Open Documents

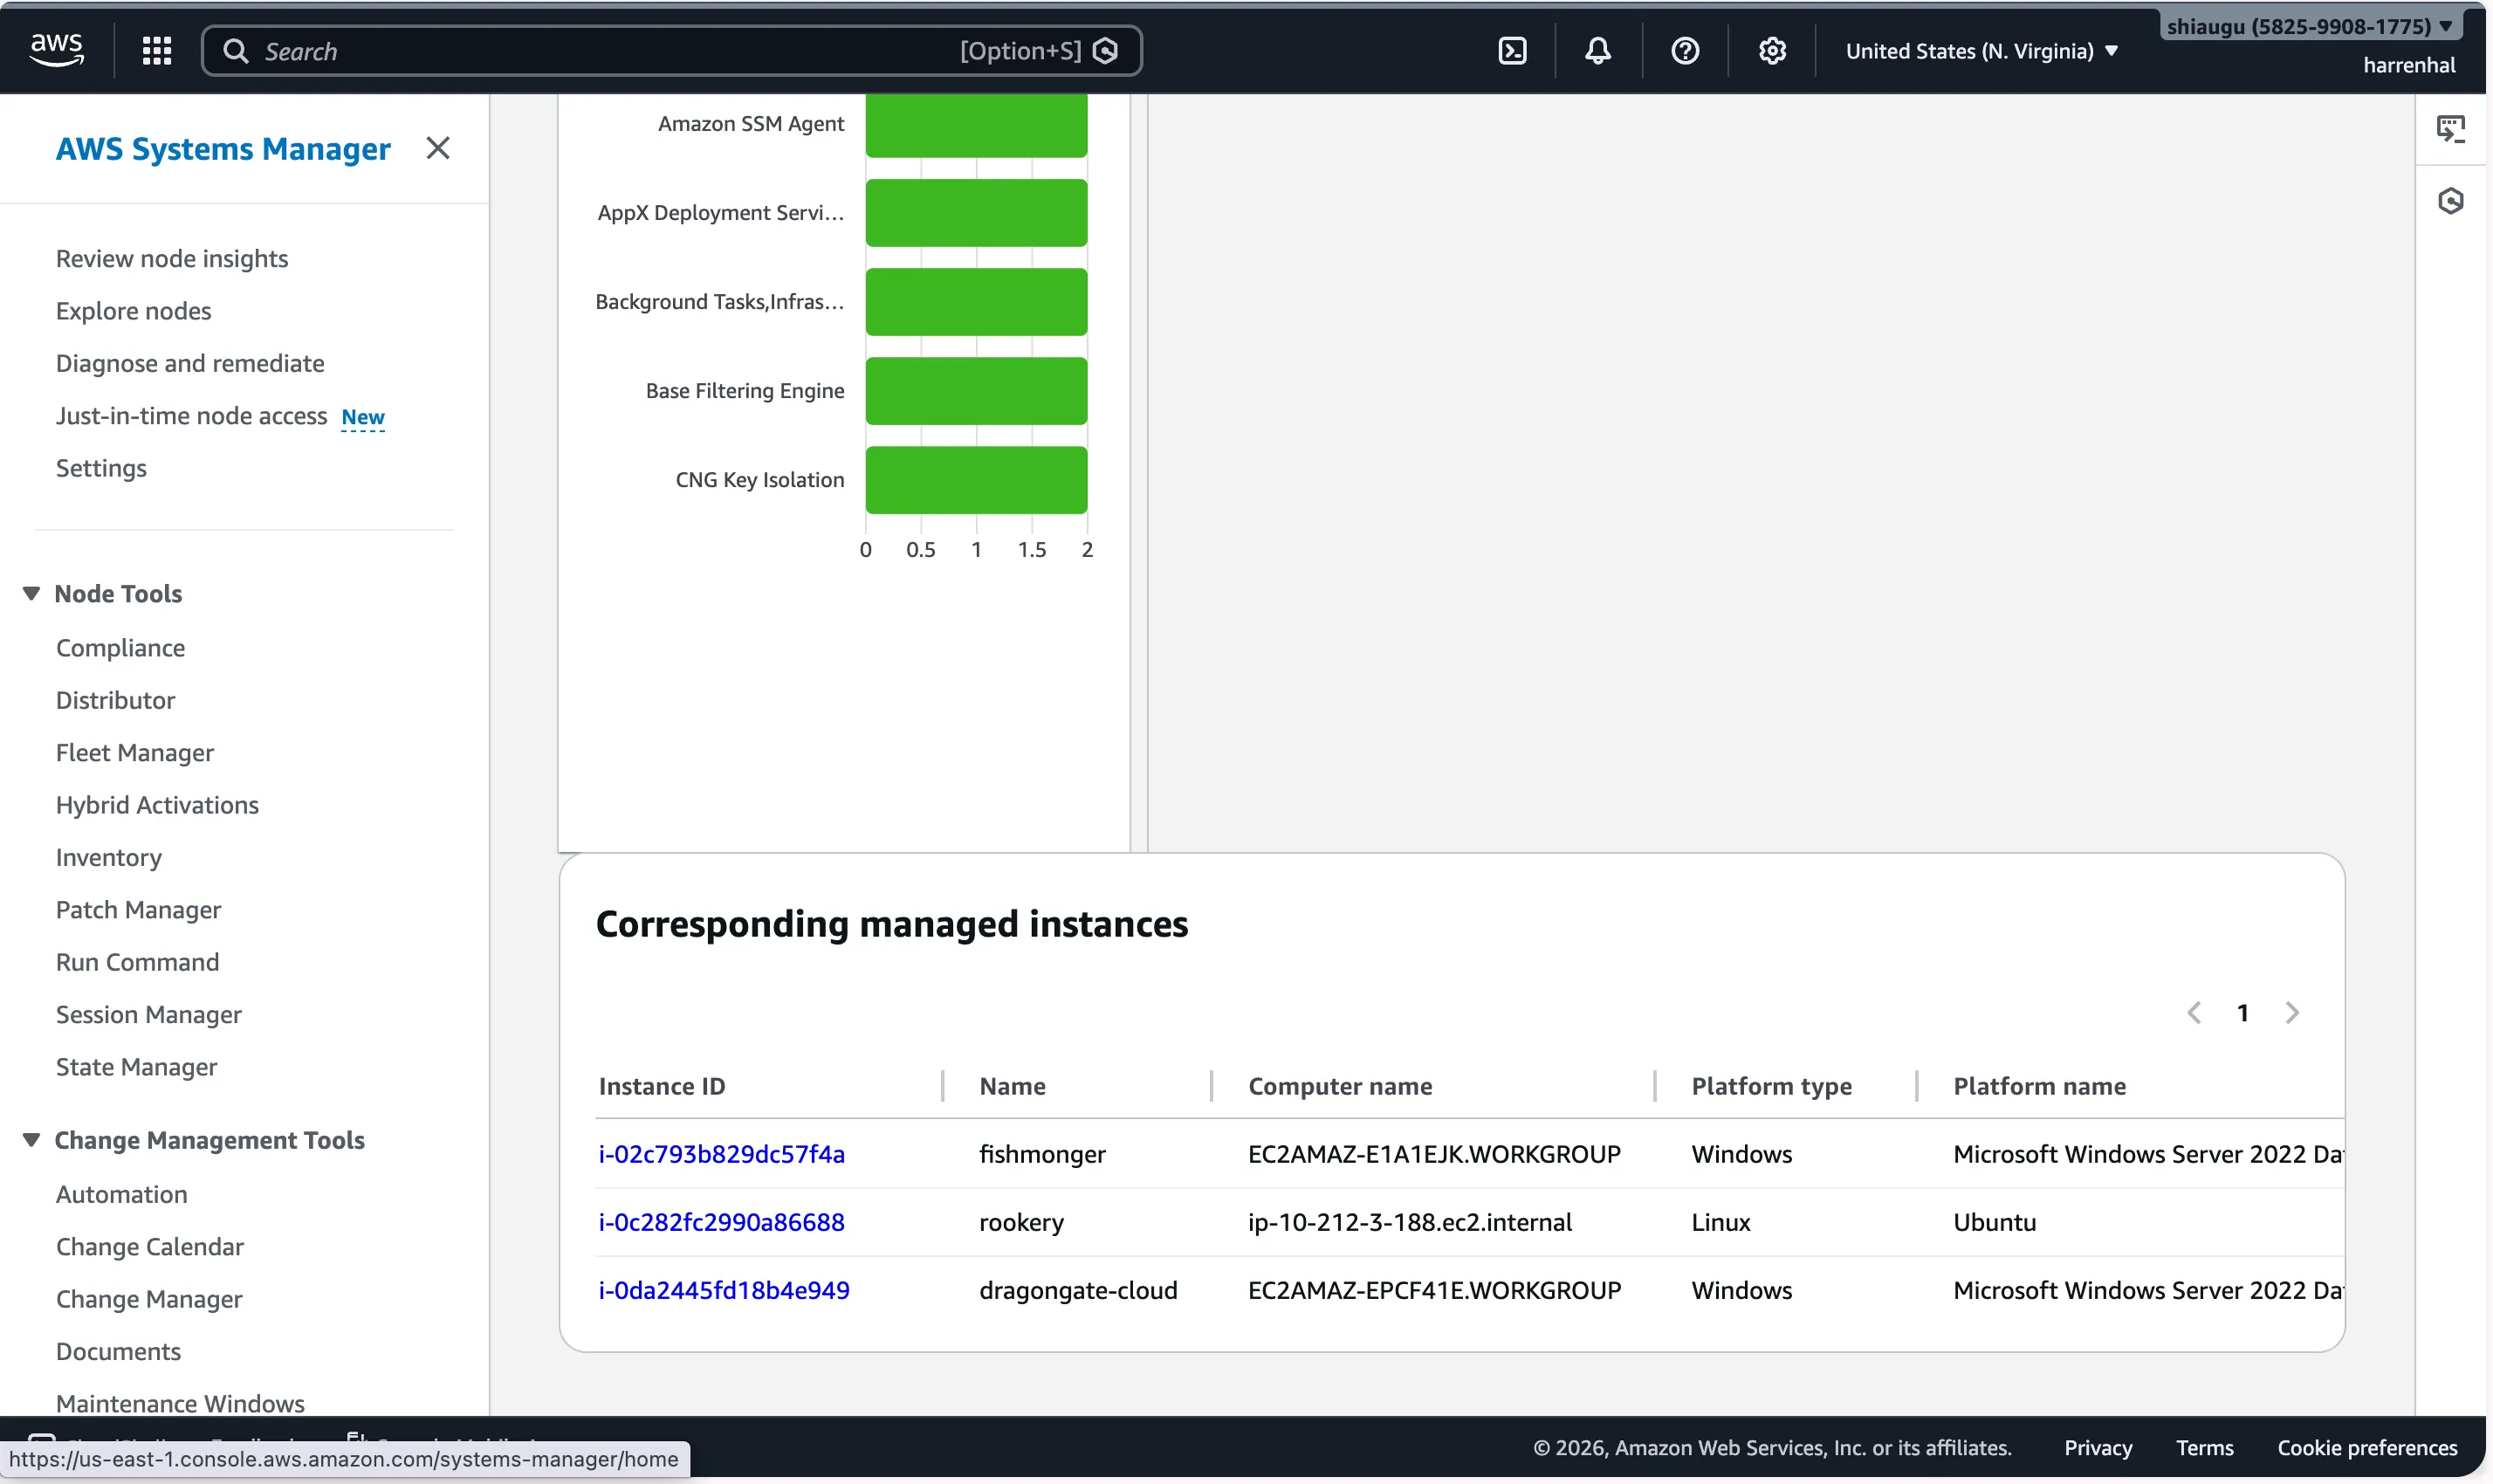click(x=118, y=1352)
